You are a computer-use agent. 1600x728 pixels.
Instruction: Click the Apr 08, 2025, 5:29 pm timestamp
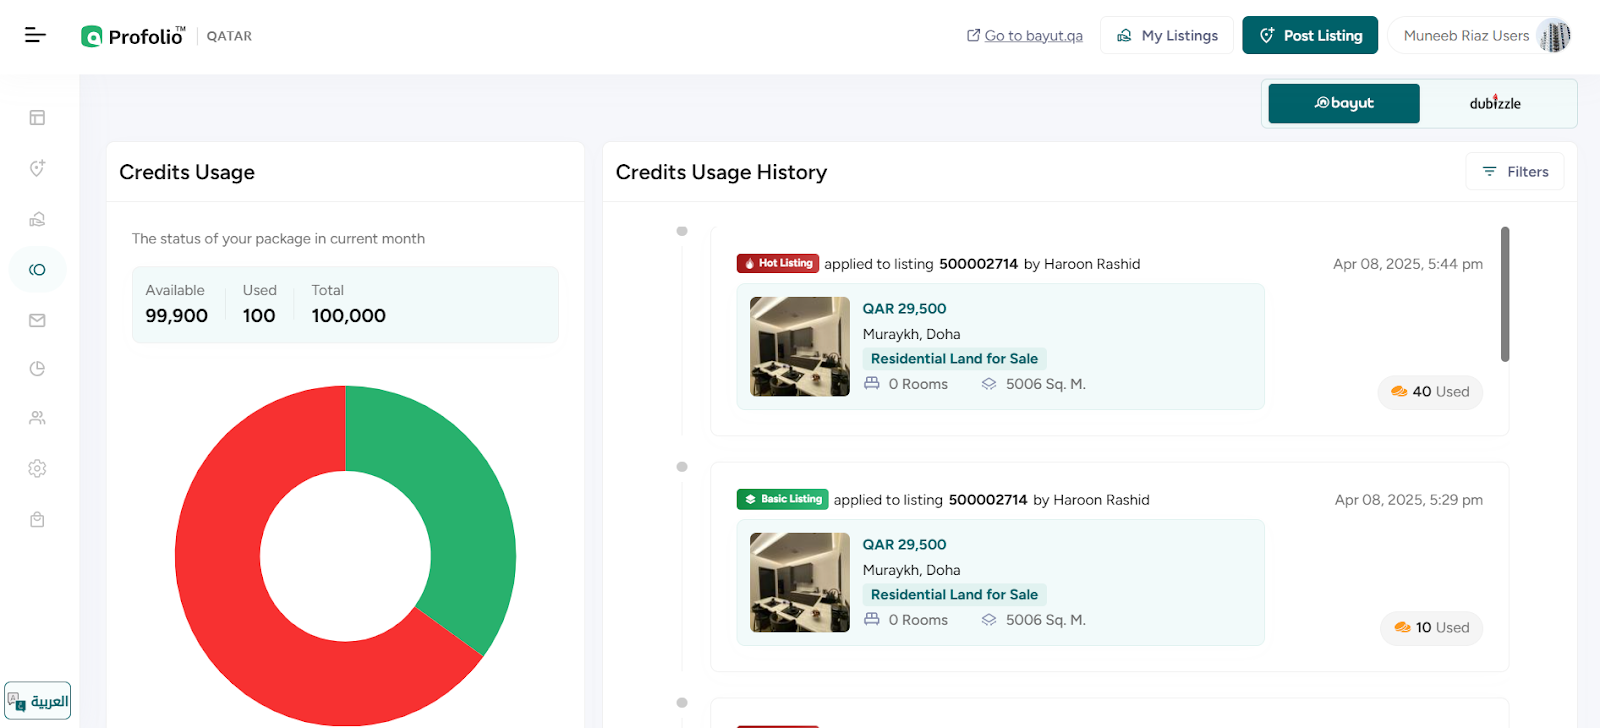(x=1409, y=500)
